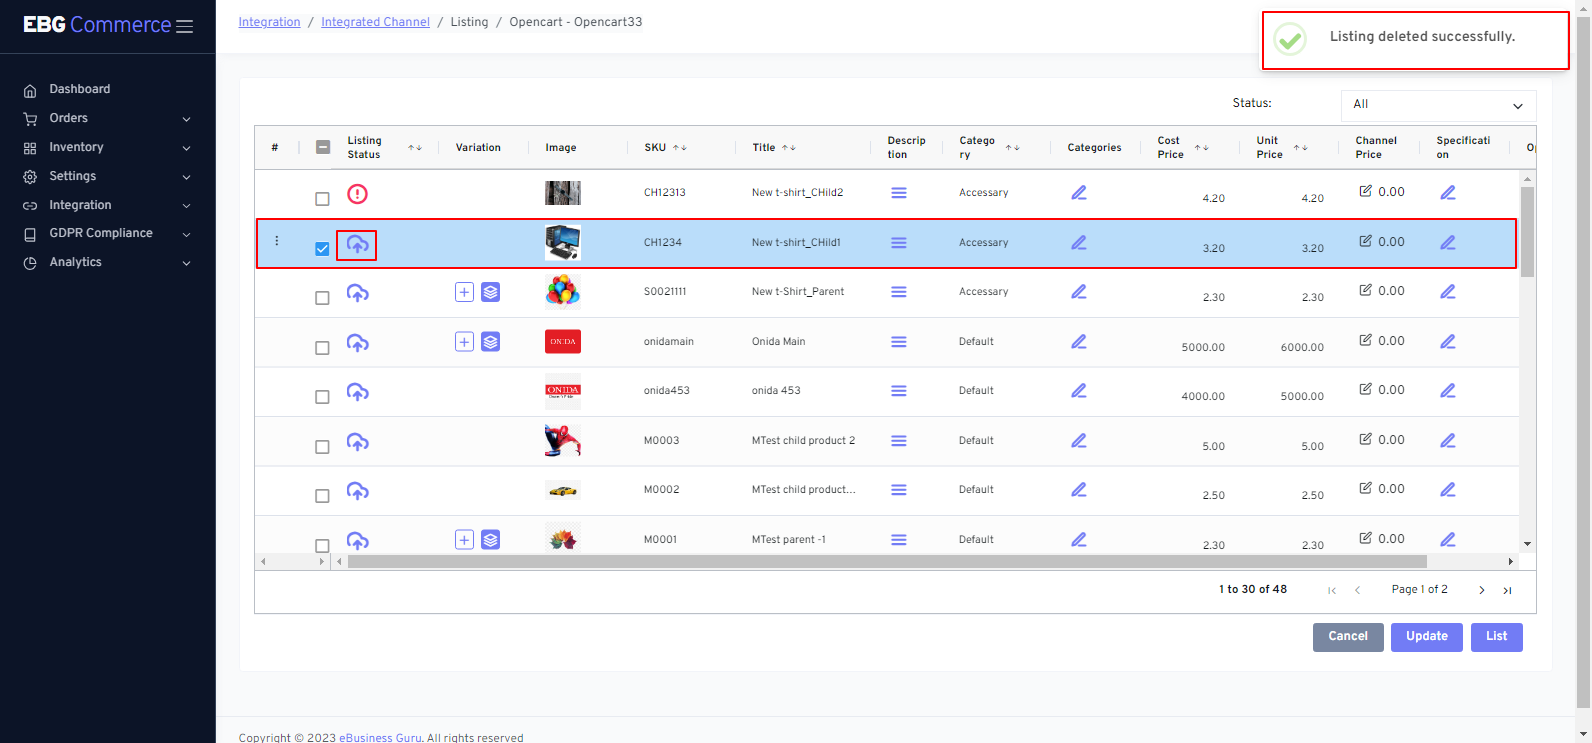Viewport: 1592px width, 743px height.
Task: Click the Update button
Action: [1426, 637]
